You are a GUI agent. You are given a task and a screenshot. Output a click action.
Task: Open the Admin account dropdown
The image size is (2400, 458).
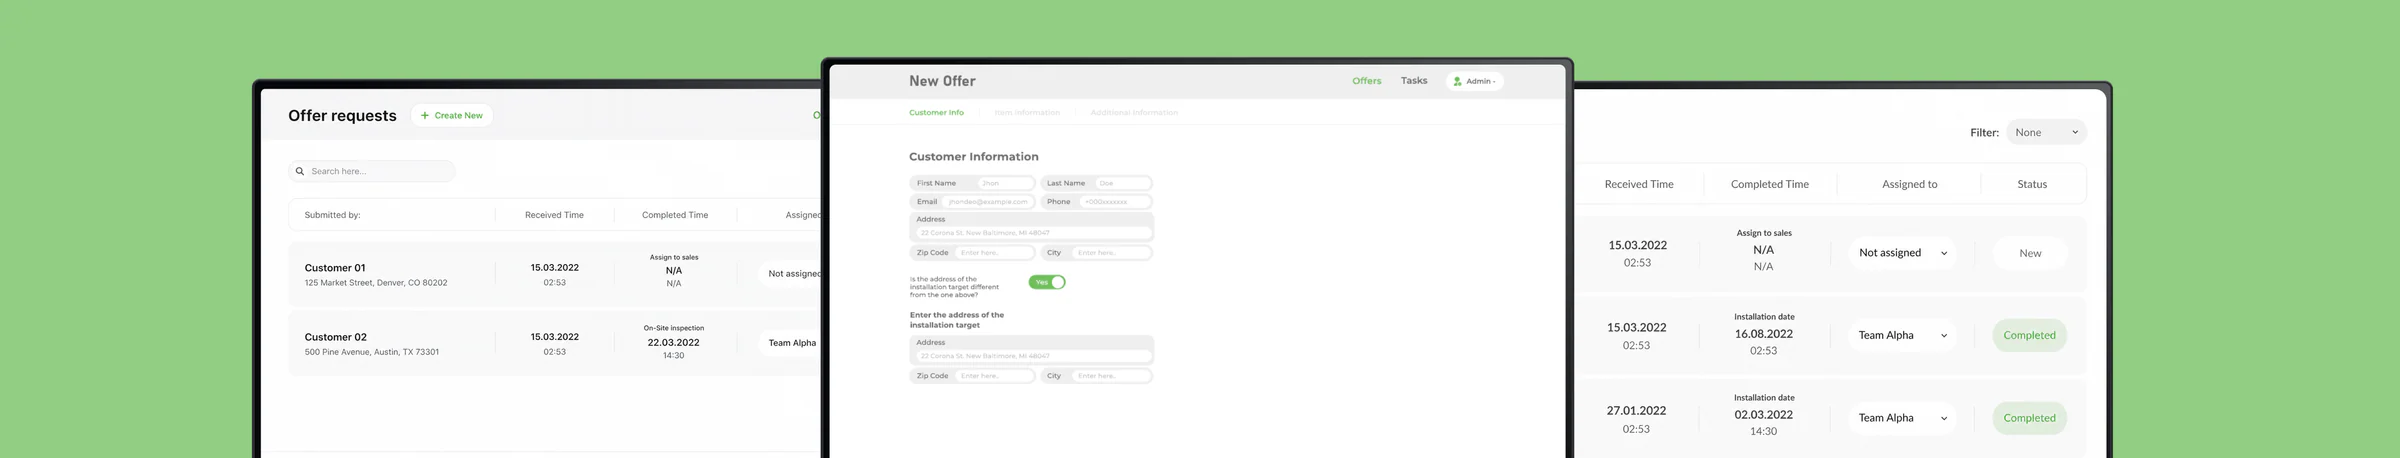pyautogui.click(x=1474, y=81)
